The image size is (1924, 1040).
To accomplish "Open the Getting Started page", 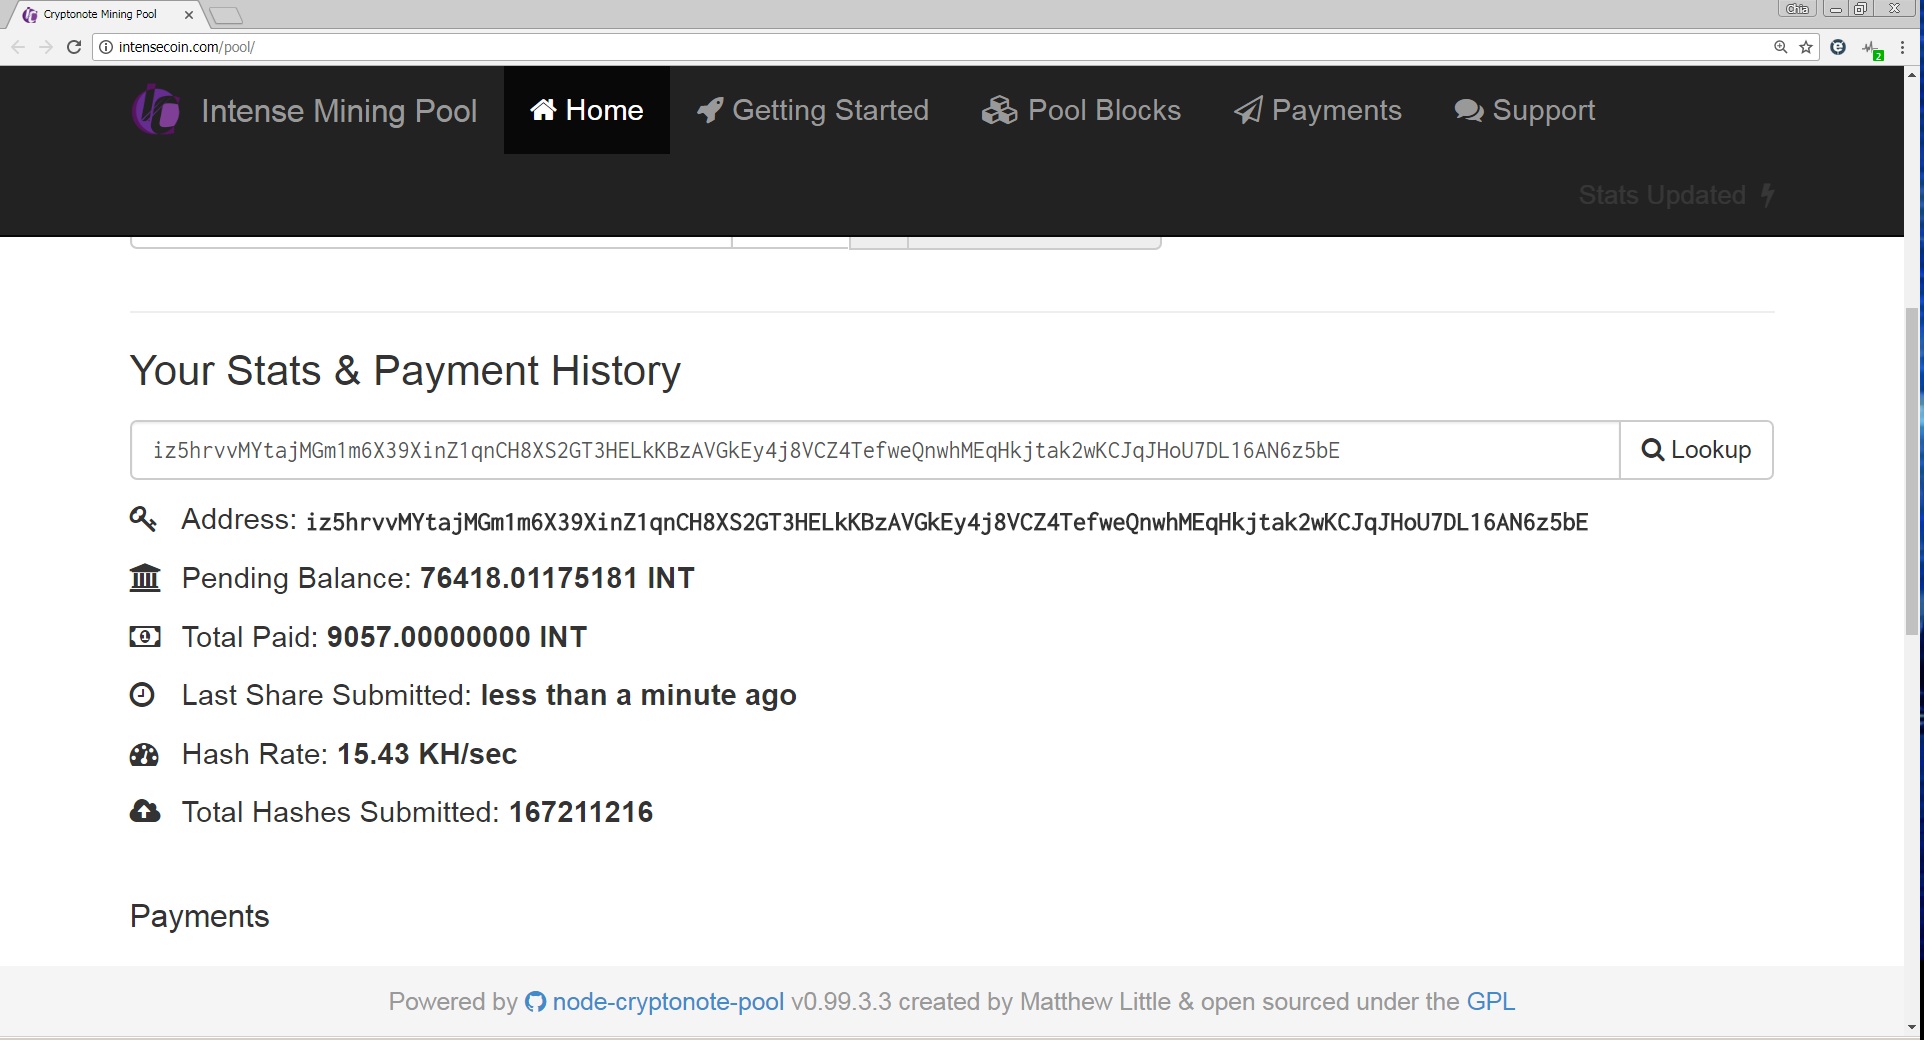I will pos(813,110).
